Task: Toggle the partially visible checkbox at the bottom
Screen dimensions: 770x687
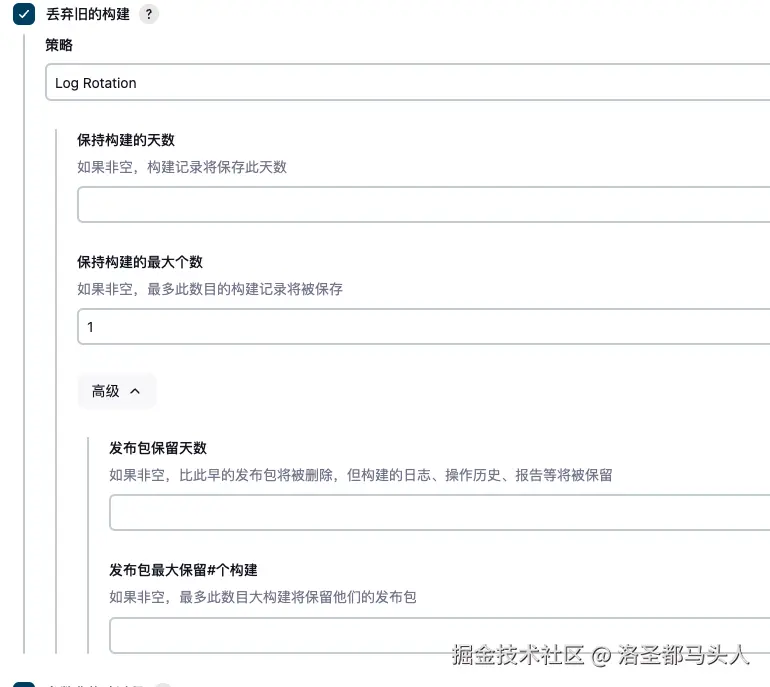Action: [24, 683]
